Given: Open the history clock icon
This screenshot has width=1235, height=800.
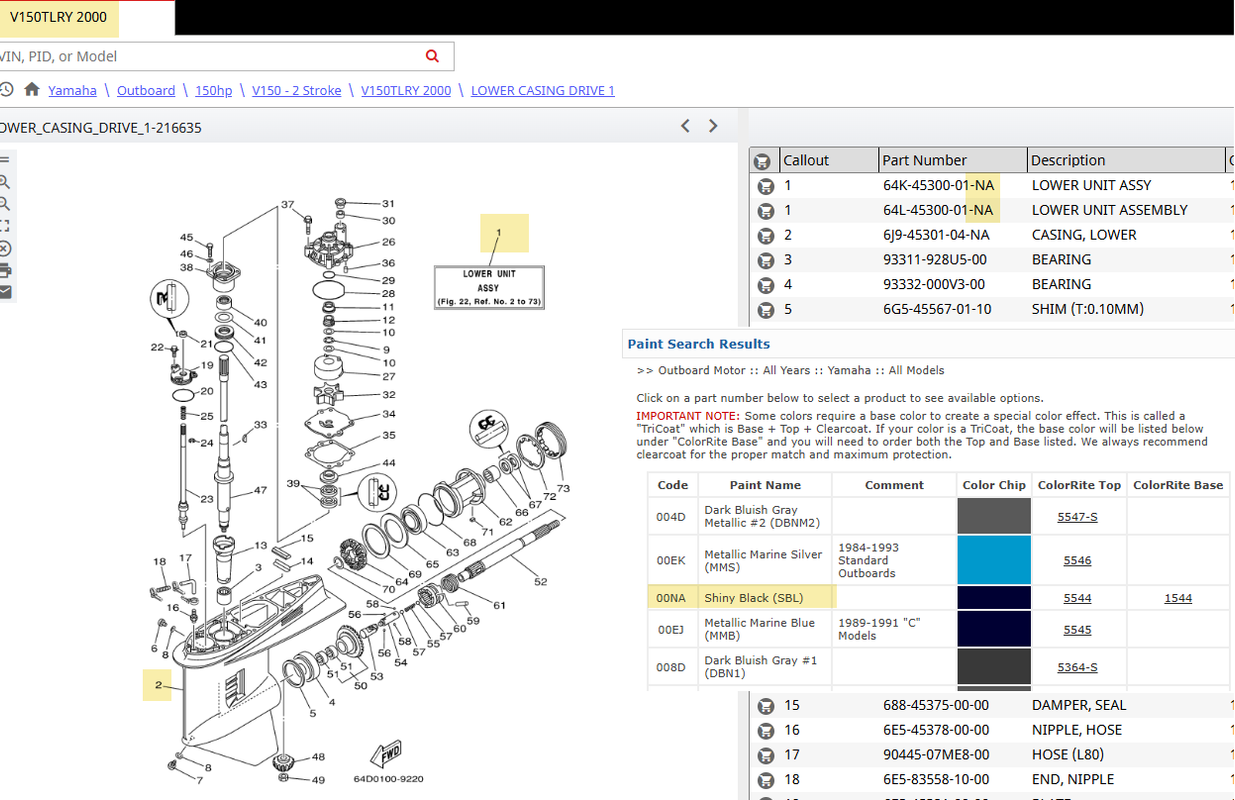Looking at the screenshot, I should [x=6, y=89].
